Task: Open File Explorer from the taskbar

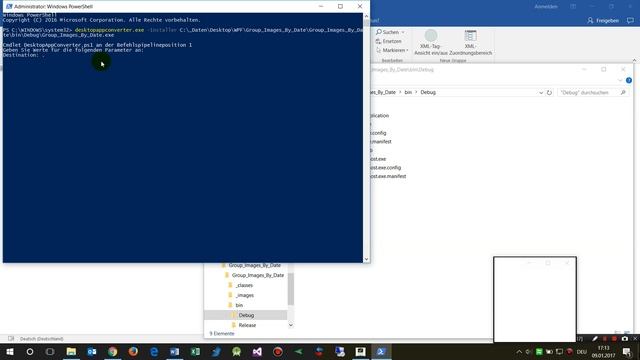Action: (x=71, y=351)
